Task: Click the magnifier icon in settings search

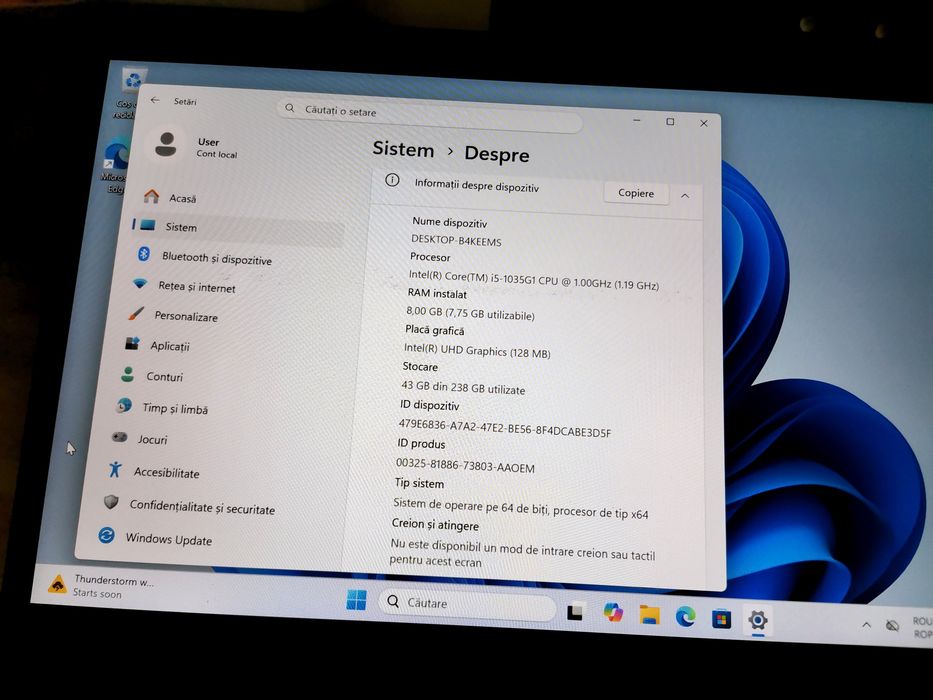Action: pyautogui.click(x=290, y=108)
